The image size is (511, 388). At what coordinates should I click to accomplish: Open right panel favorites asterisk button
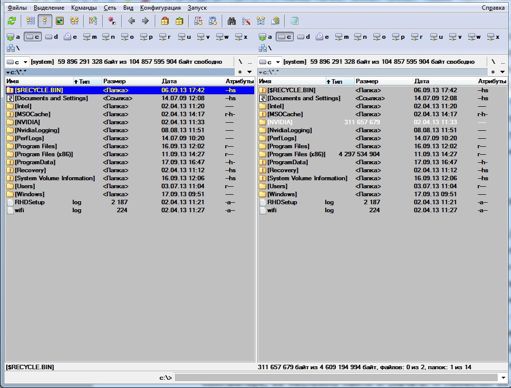[x=493, y=72]
